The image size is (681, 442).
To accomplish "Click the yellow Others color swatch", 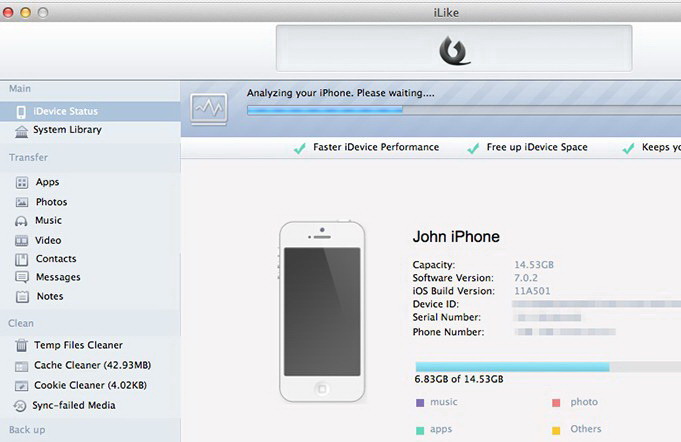I will [556, 430].
